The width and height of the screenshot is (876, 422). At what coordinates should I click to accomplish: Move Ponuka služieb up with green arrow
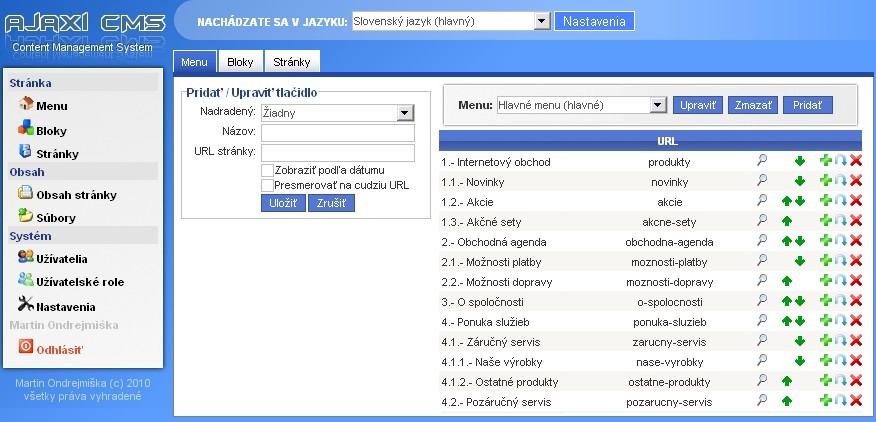[x=787, y=321]
